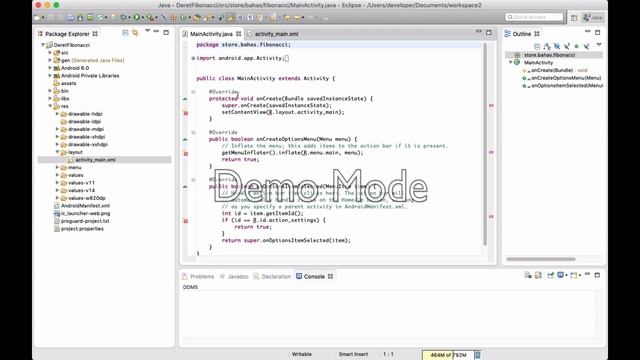Collapse the res folder

coord(50,106)
